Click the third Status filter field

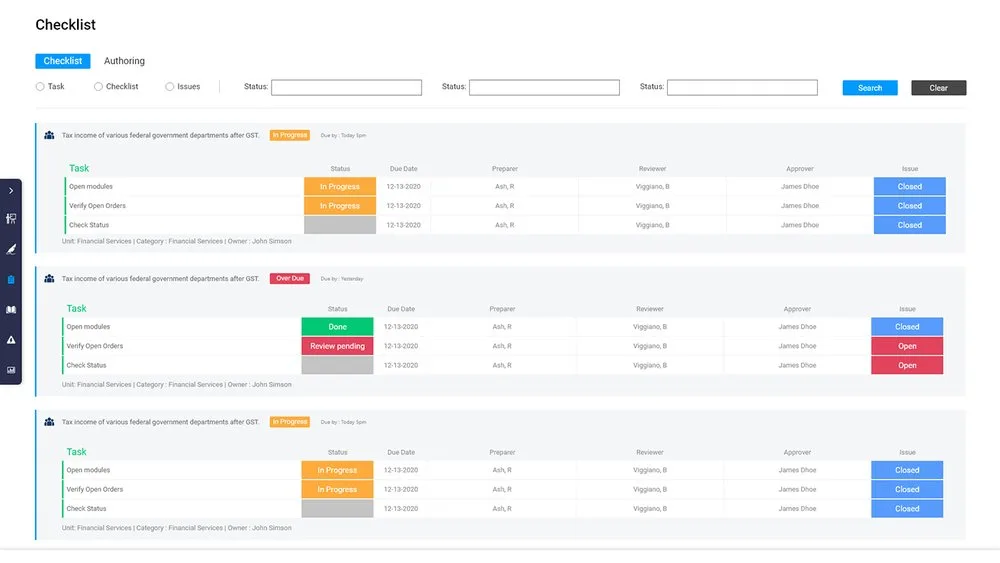coord(742,87)
